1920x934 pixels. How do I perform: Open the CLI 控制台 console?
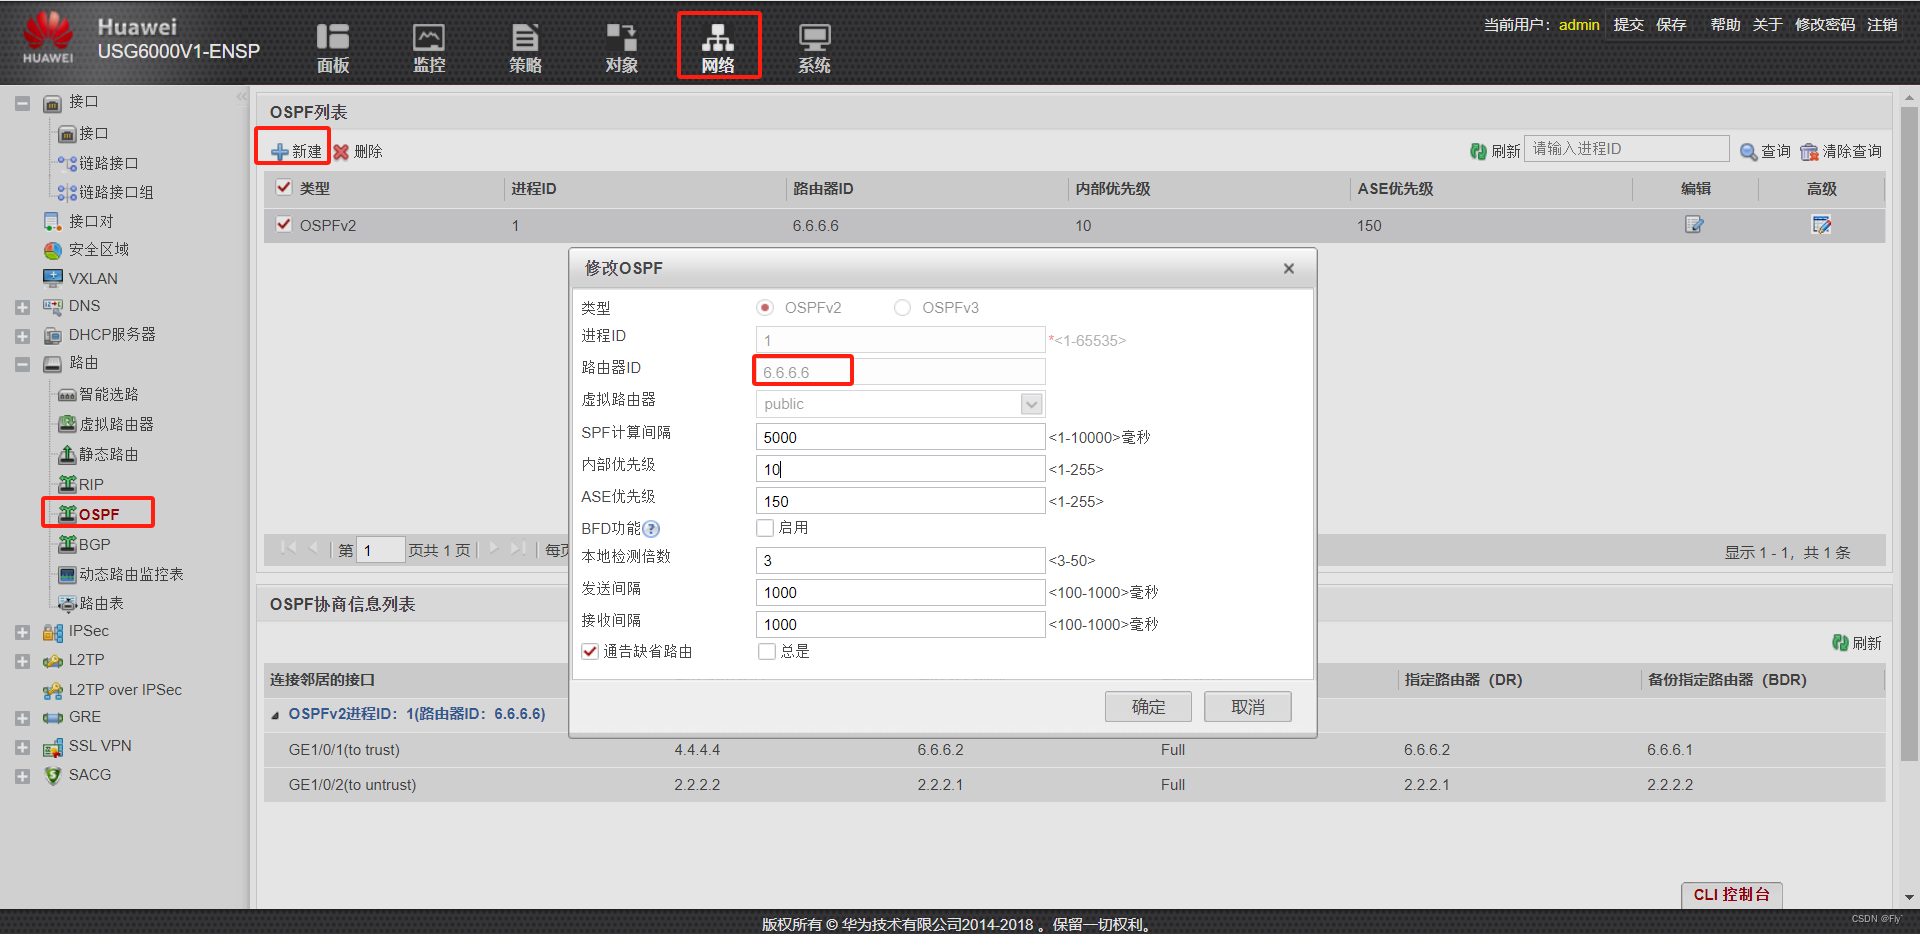coord(1732,894)
